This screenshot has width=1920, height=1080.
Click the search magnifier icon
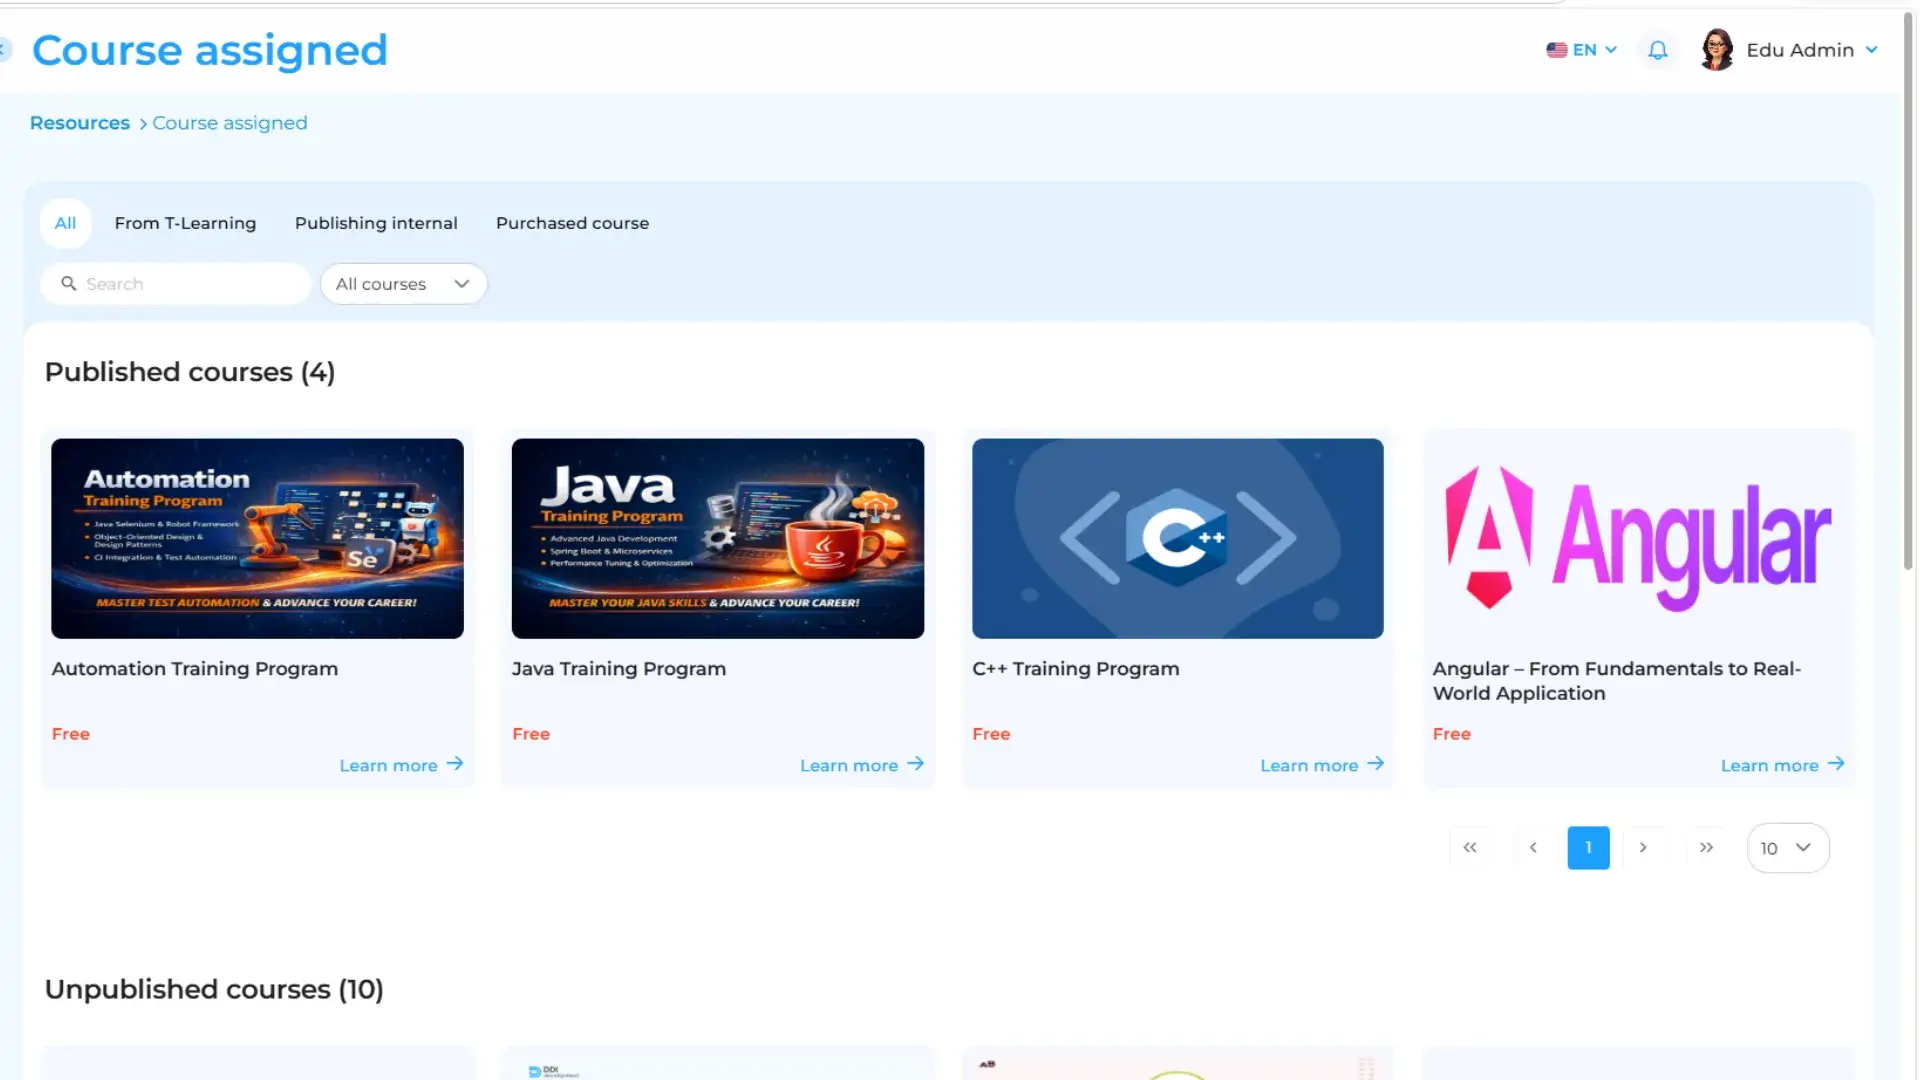click(x=69, y=284)
